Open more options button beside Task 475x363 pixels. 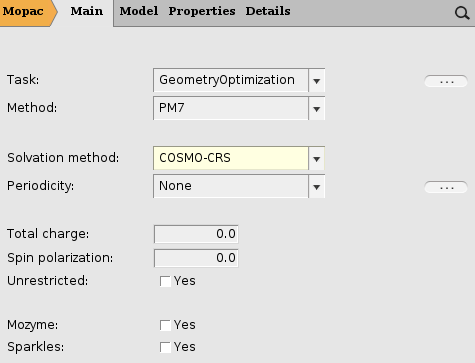point(446,81)
